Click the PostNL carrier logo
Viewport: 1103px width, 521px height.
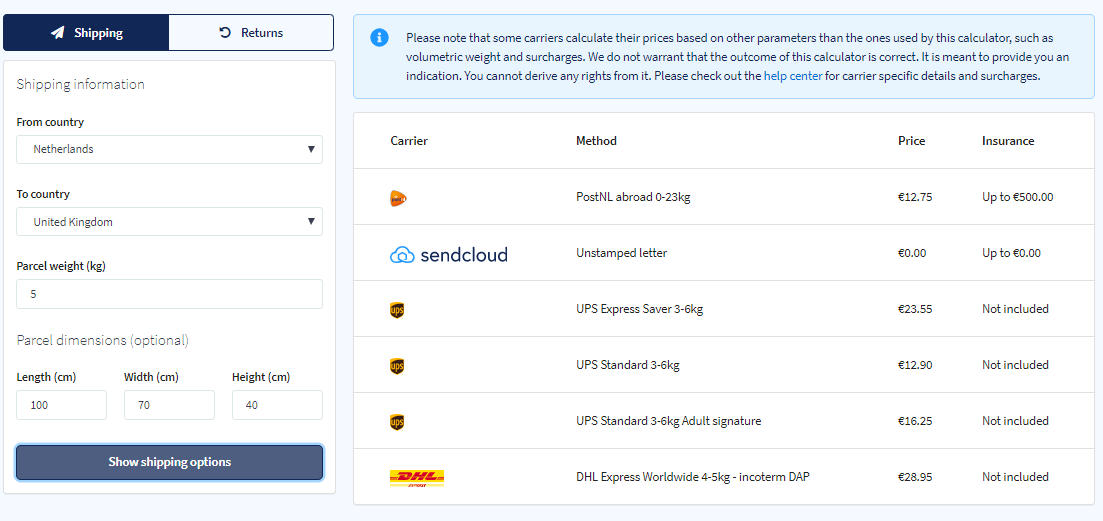point(398,198)
